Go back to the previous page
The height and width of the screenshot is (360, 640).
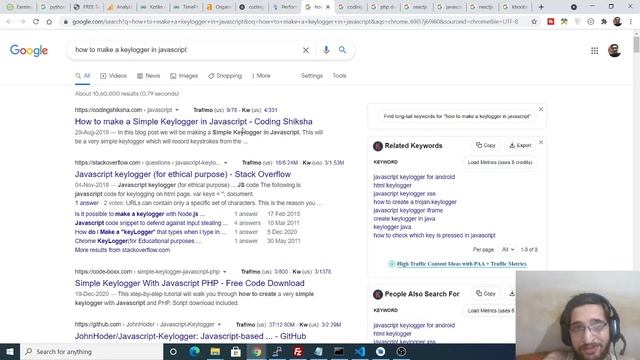click(x=9, y=21)
